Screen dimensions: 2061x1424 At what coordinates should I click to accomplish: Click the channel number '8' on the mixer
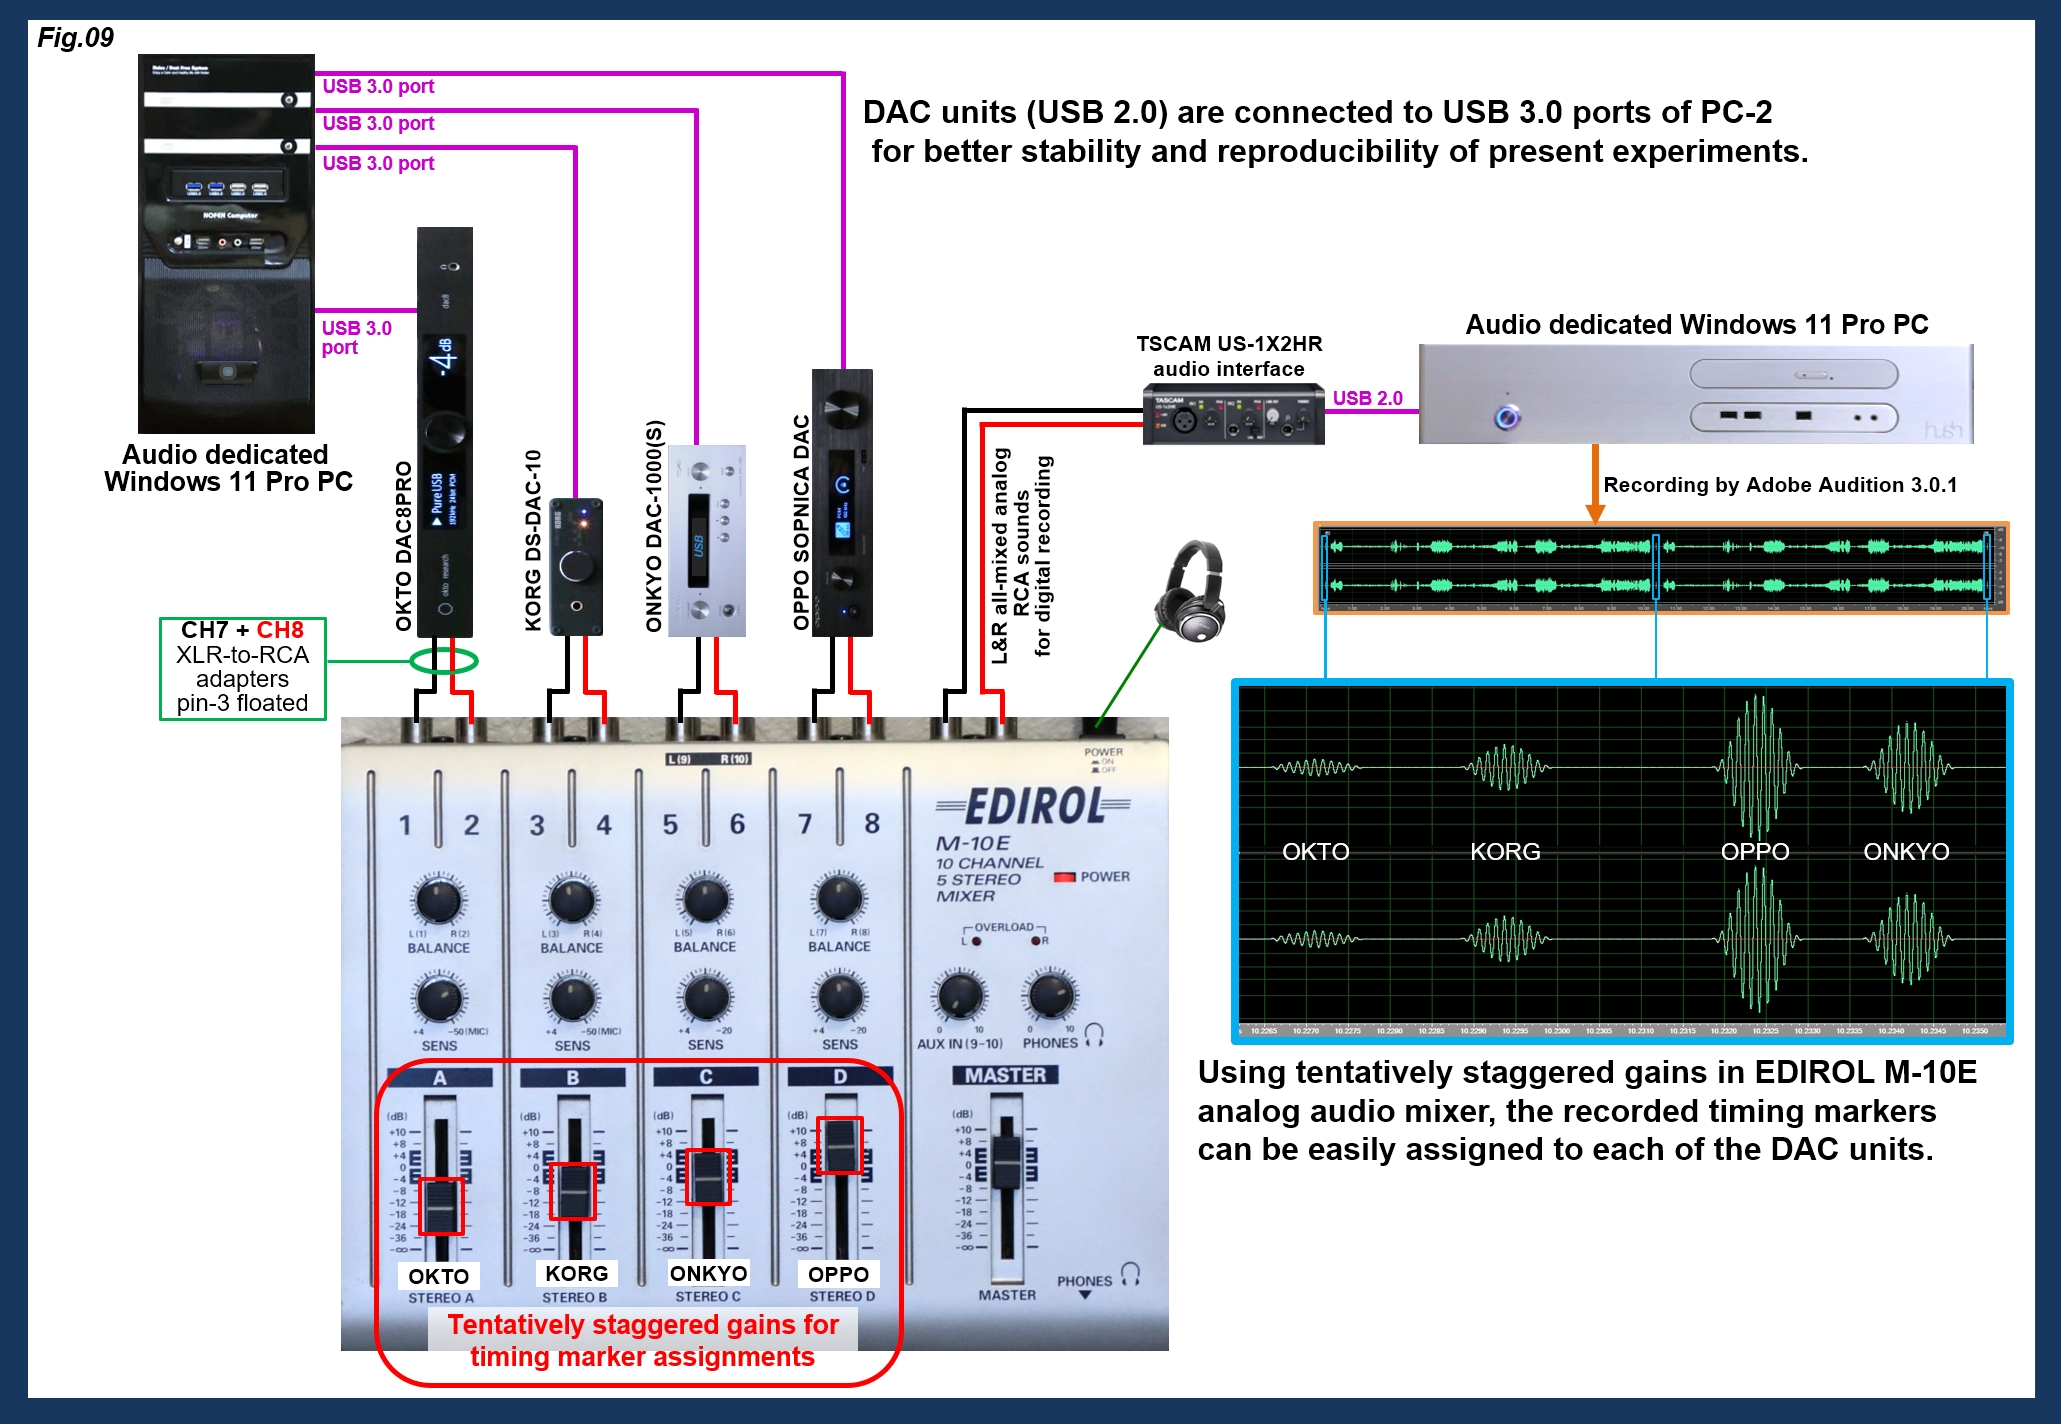[x=872, y=823]
